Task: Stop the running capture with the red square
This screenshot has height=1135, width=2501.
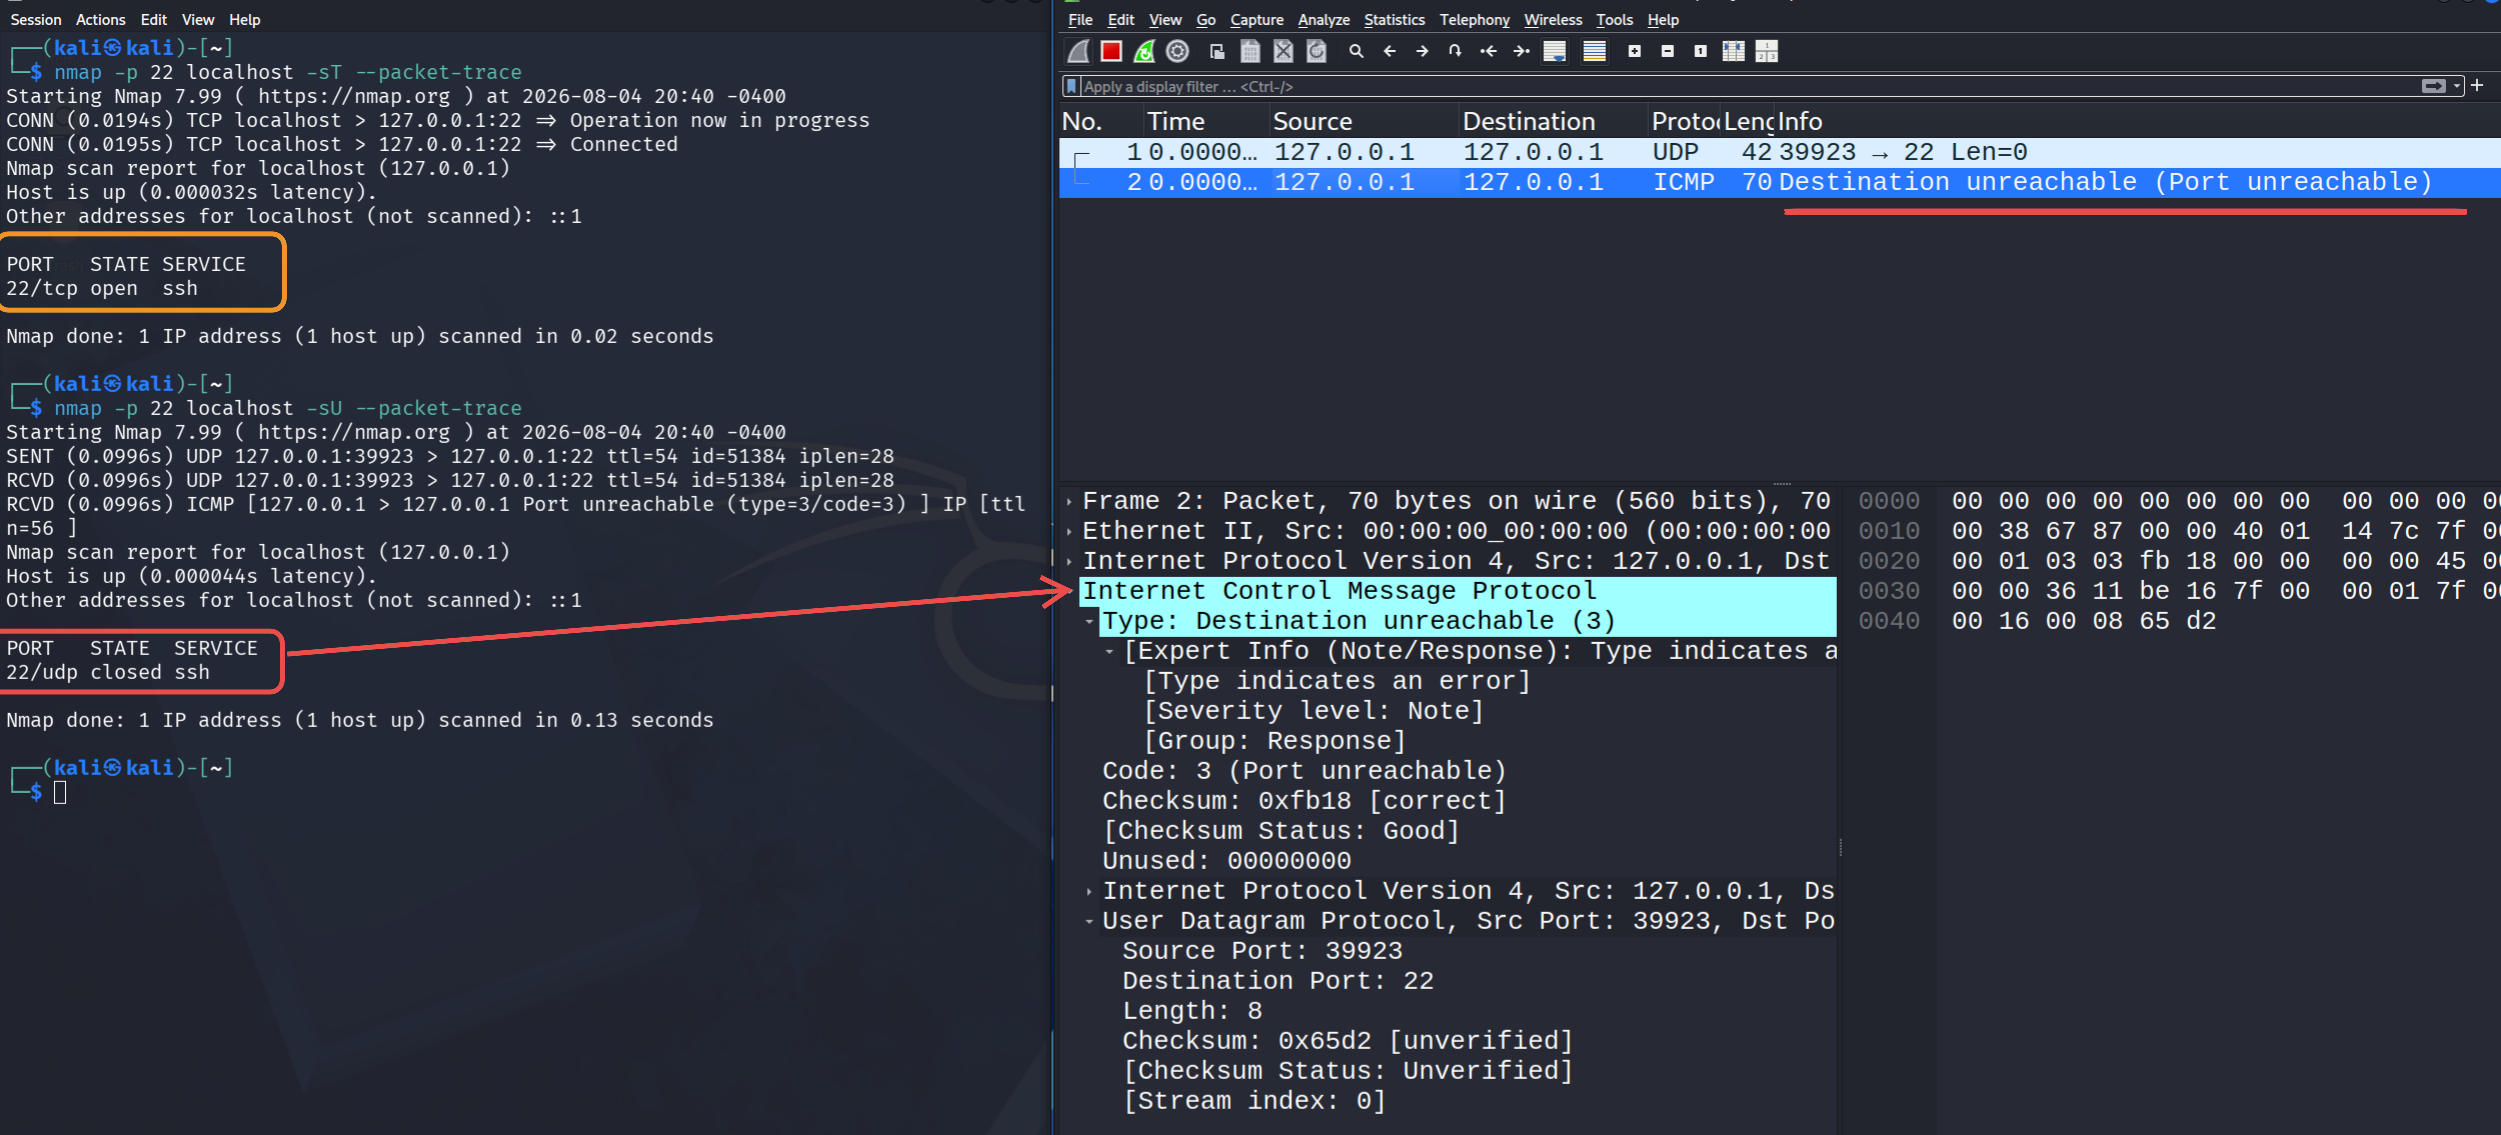Action: (1111, 51)
